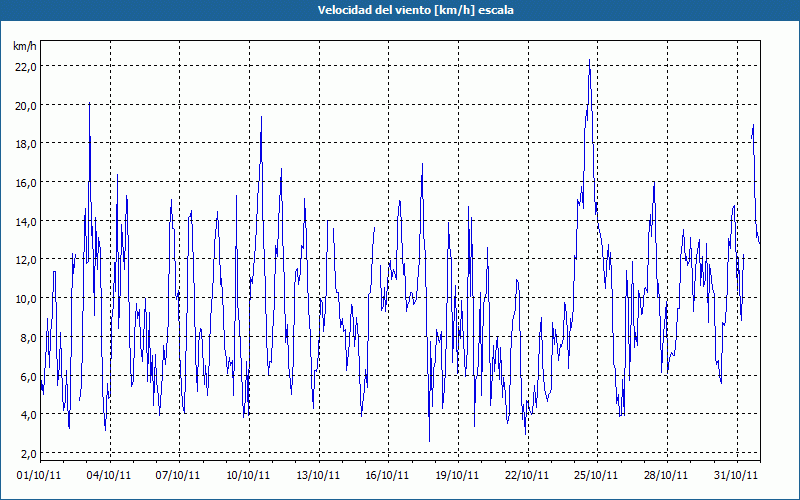Click the 6,0 y-axis value
The width and height of the screenshot is (800, 500).
pyautogui.click(x=29, y=376)
